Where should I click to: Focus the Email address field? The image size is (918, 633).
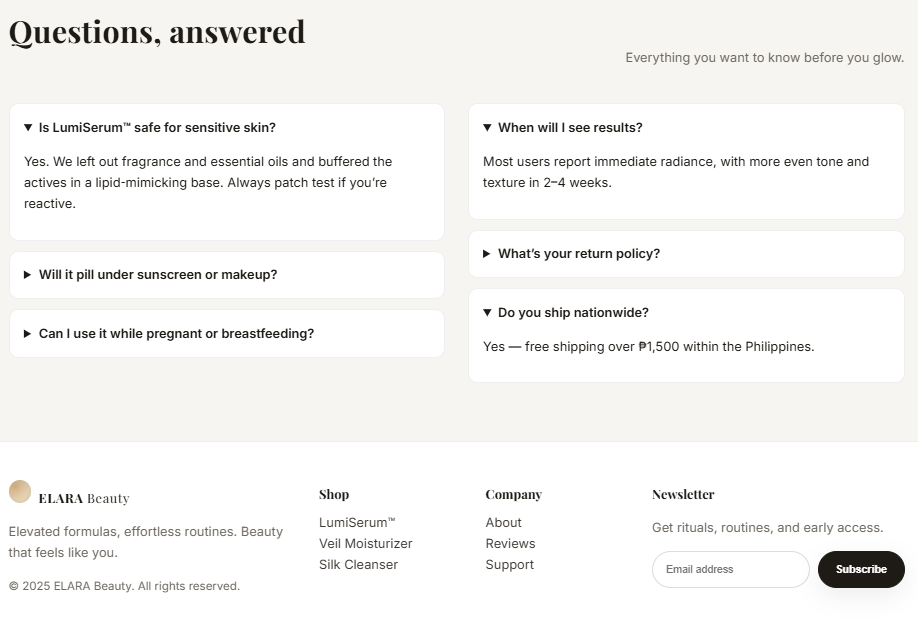pyautogui.click(x=730, y=570)
